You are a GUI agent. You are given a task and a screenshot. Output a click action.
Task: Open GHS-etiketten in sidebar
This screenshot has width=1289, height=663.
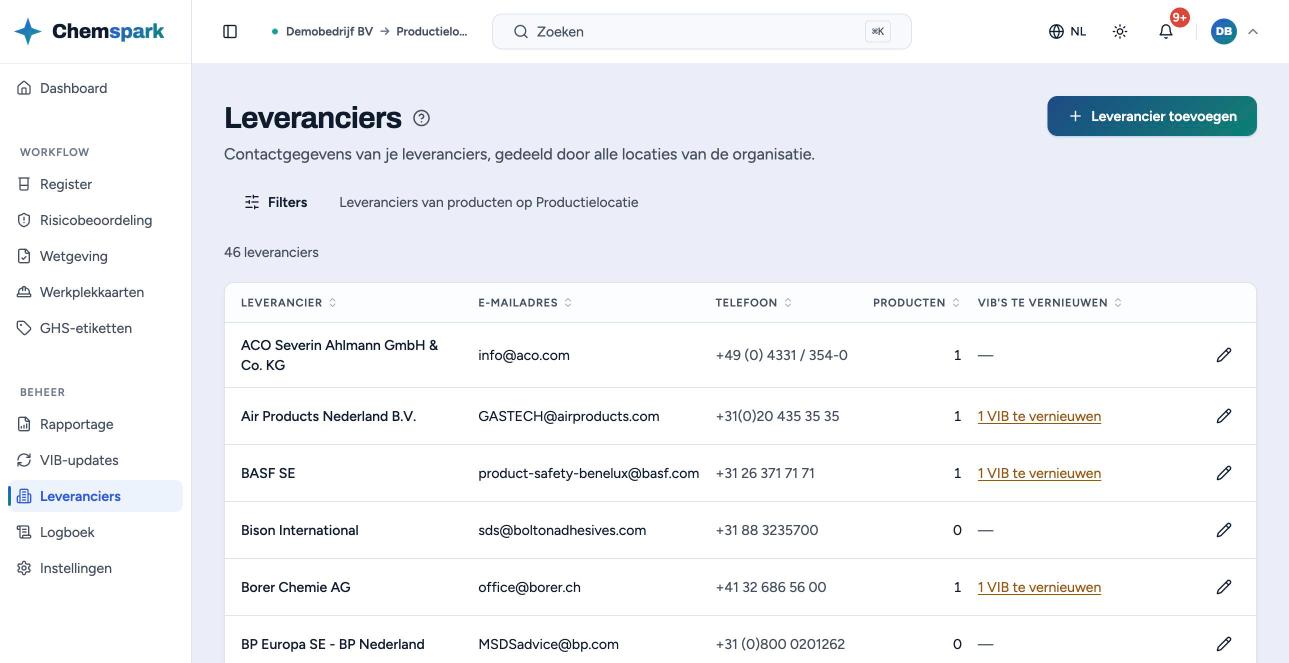coord(95,328)
